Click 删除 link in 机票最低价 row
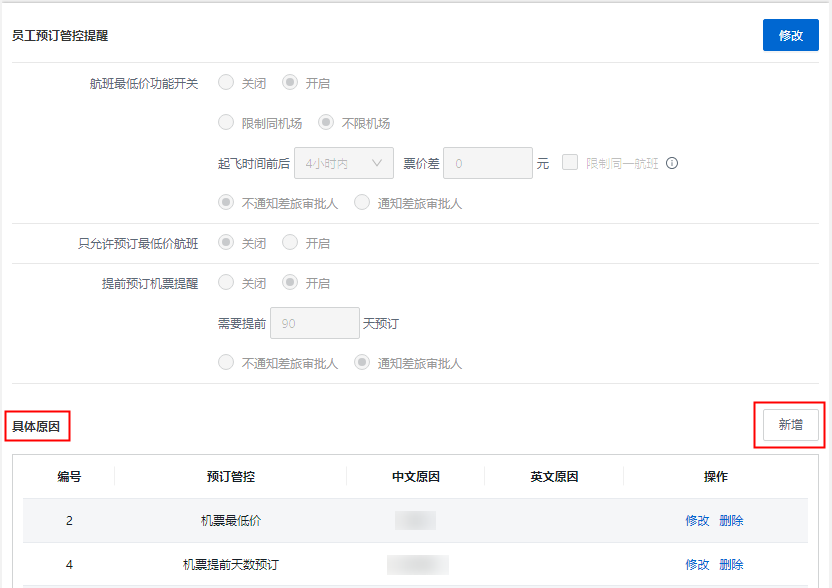The width and height of the screenshot is (832, 588). click(x=731, y=521)
